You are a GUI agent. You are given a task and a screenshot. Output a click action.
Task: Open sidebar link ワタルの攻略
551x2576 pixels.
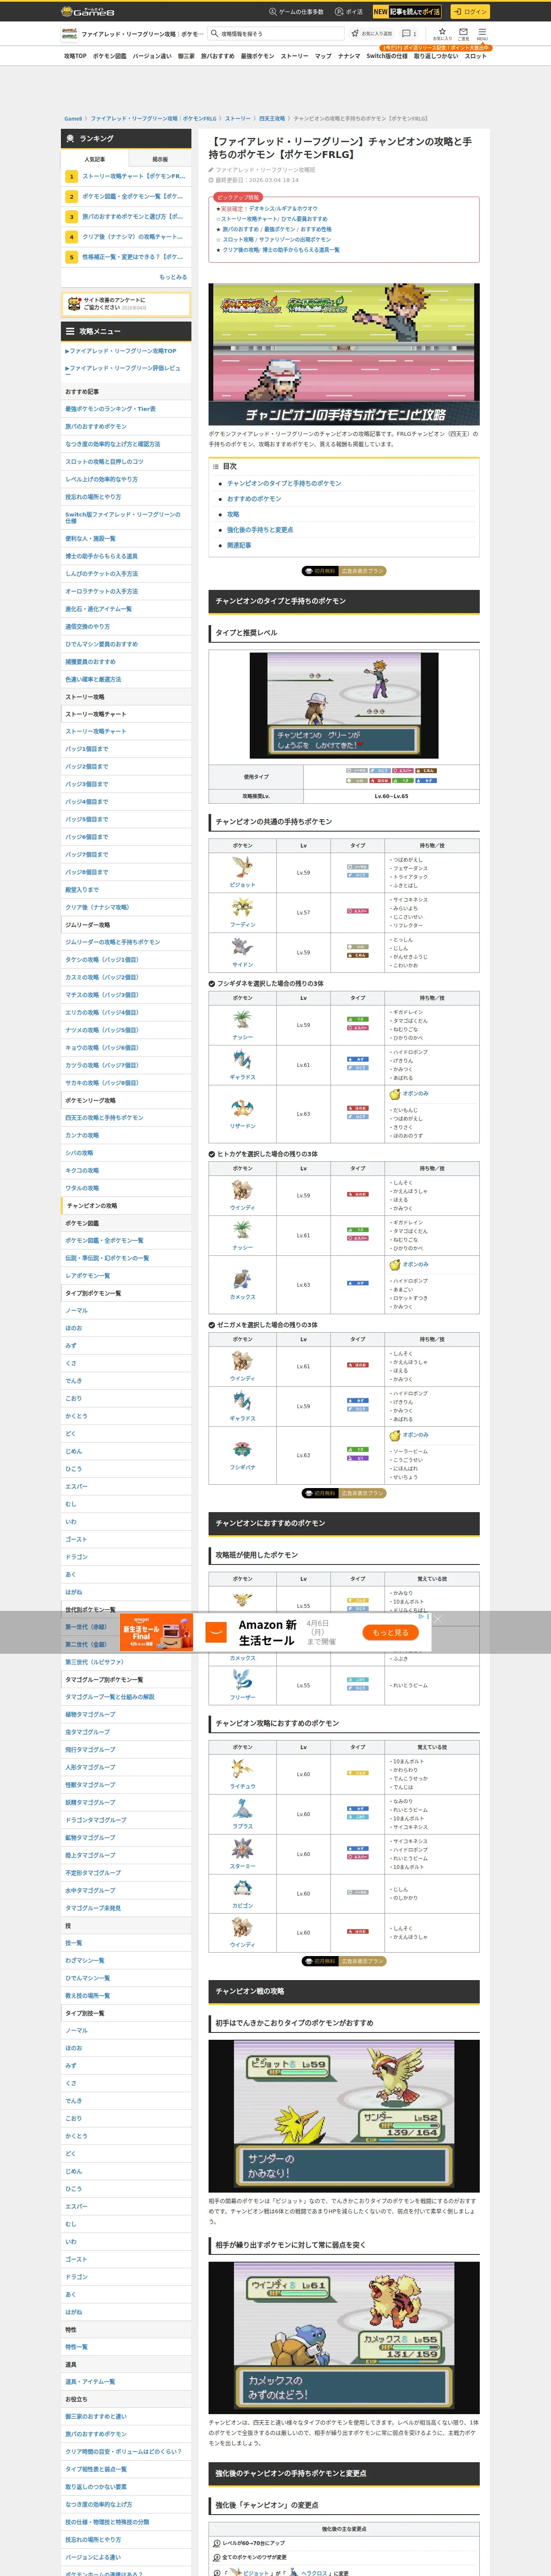pos(82,1188)
